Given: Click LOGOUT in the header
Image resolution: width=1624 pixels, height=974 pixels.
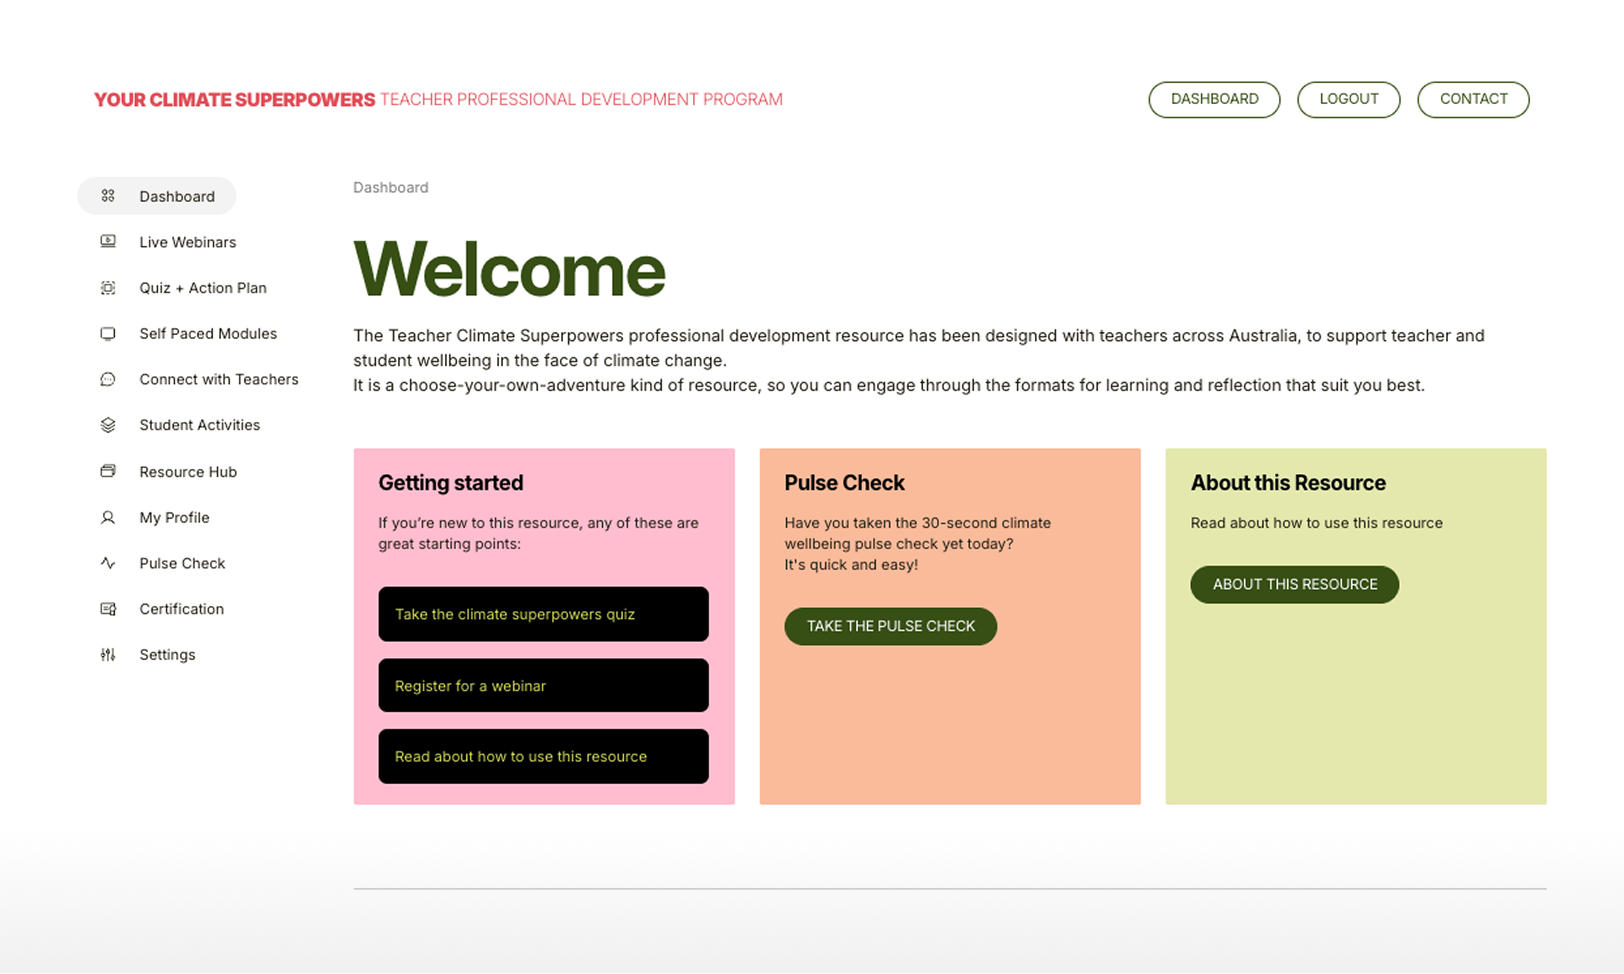Looking at the screenshot, I should 1348,99.
